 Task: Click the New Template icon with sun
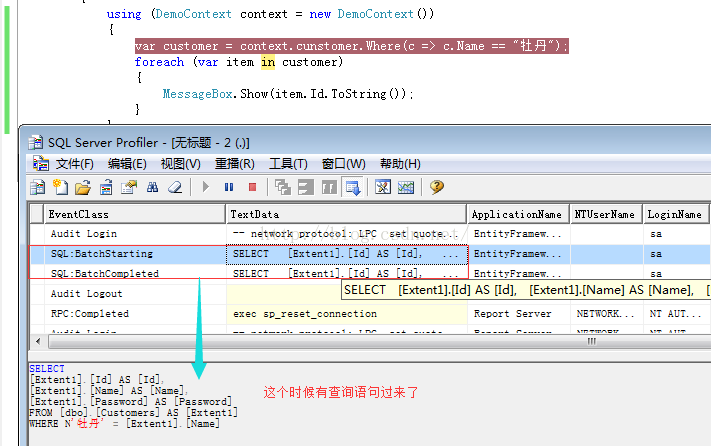point(60,187)
